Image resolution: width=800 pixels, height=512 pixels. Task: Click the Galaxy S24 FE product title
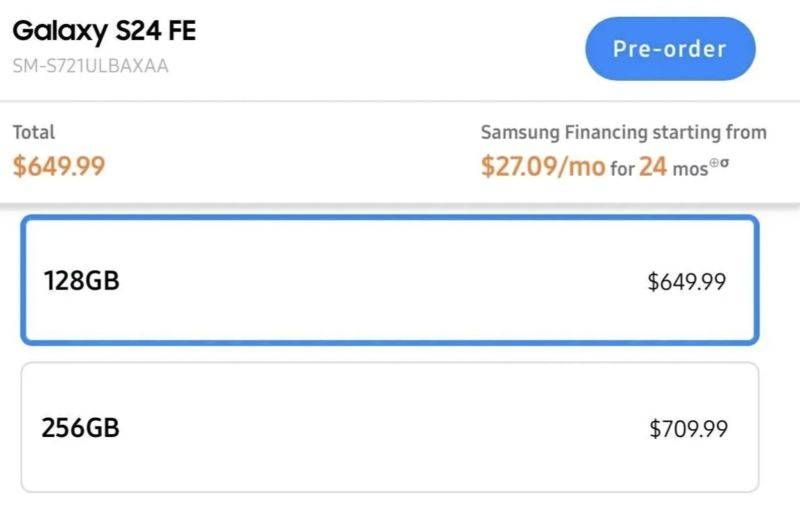(x=104, y=31)
